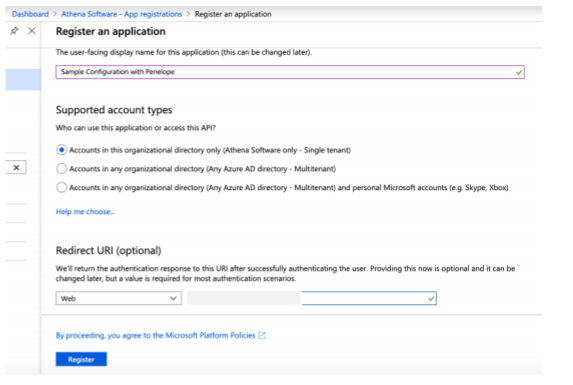The height and width of the screenshot is (385, 573).
Task: Click the Register button
Action: pos(81,359)
